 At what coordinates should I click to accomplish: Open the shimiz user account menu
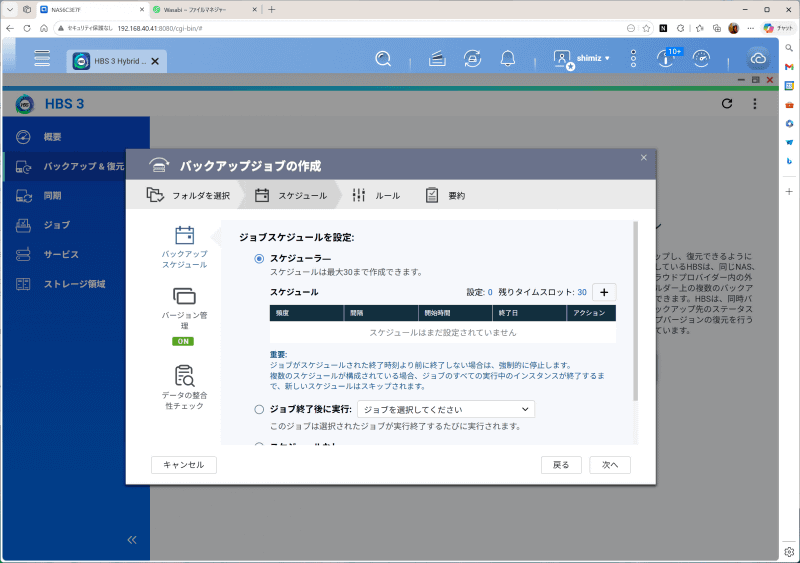582,59
